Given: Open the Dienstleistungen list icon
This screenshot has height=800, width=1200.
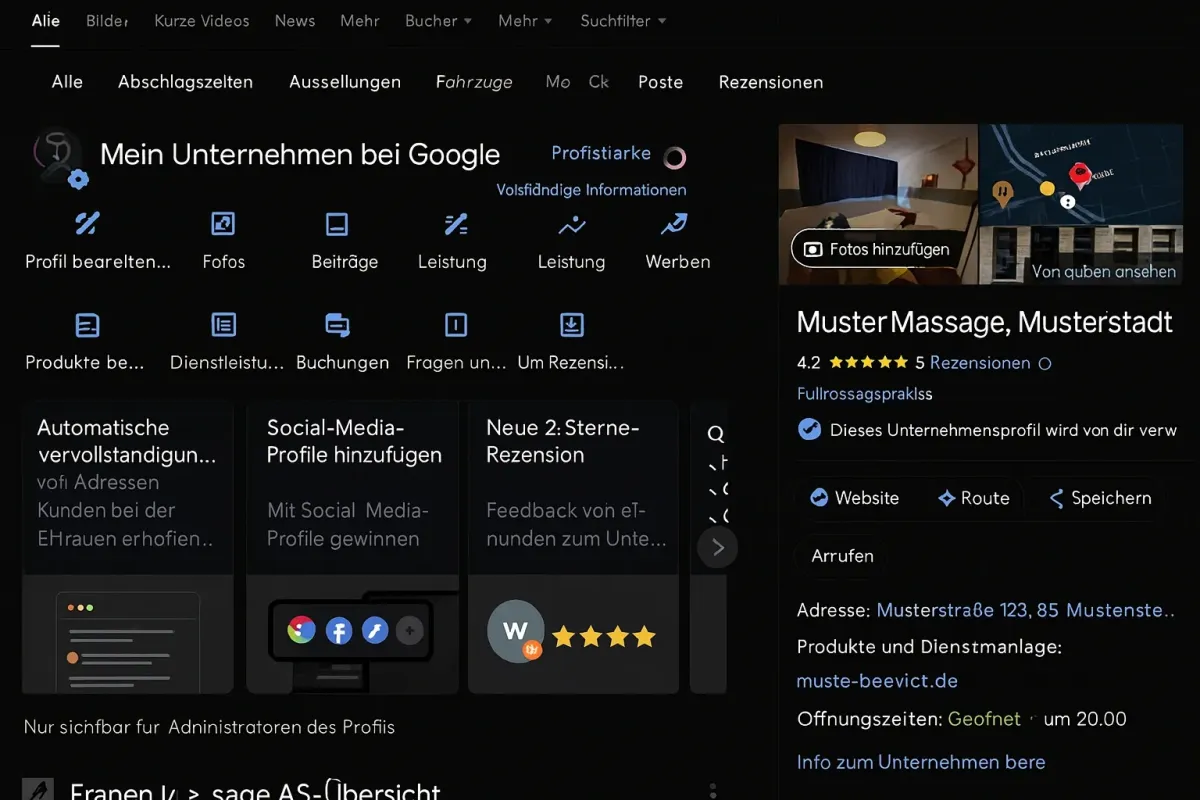Looking at the screenshot, I should click(223, 324).
